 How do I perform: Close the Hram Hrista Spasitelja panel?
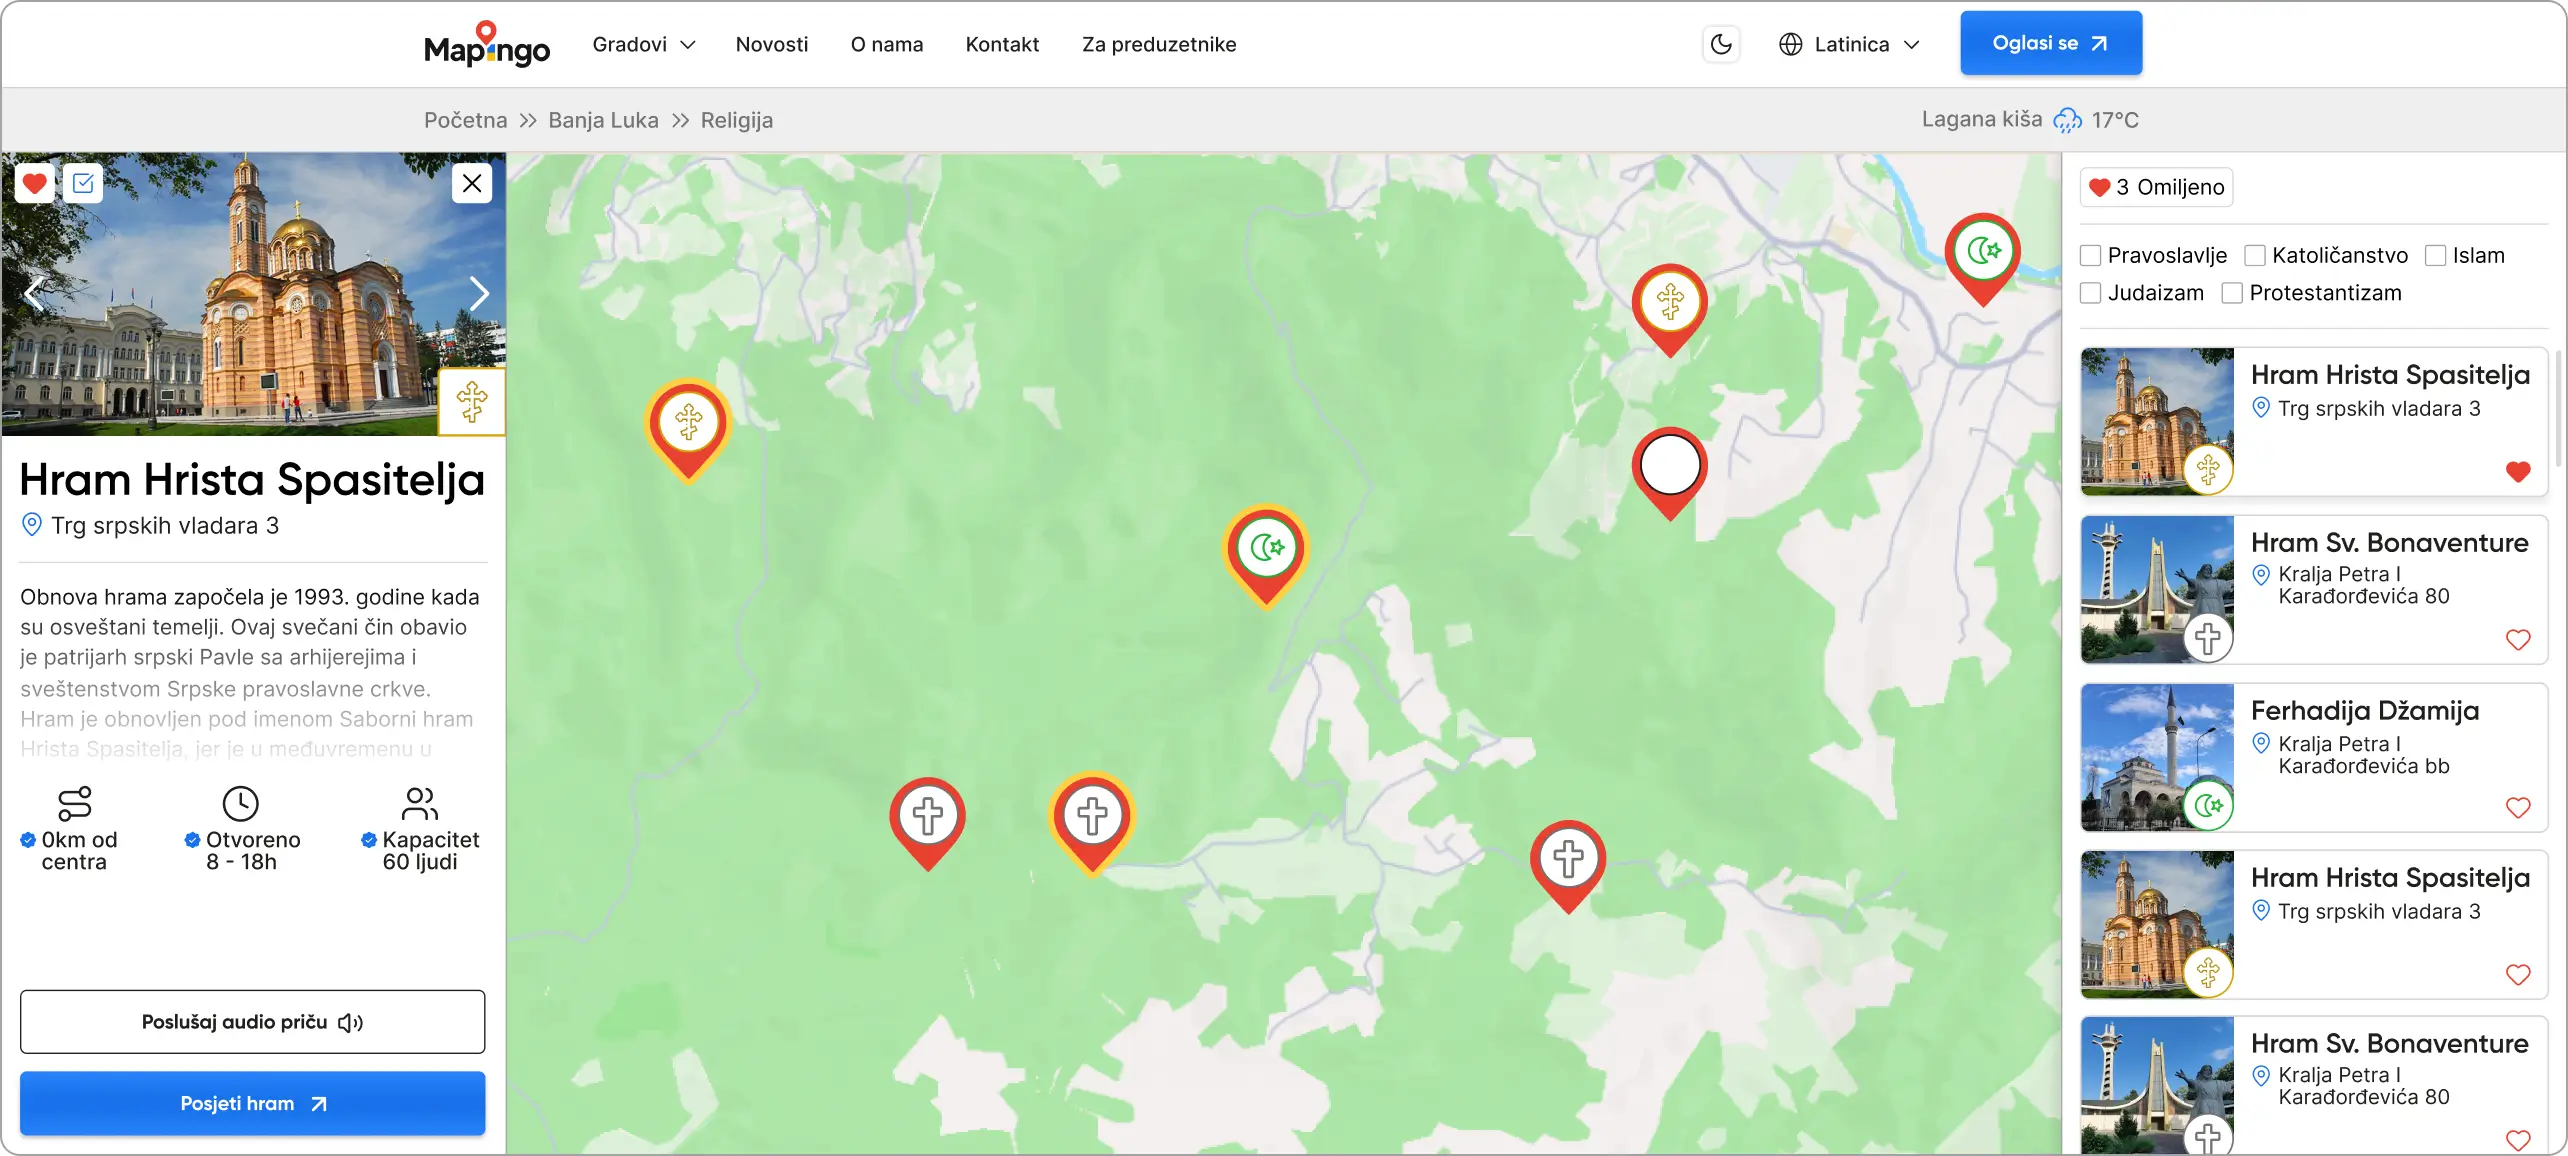click(472, 183)
